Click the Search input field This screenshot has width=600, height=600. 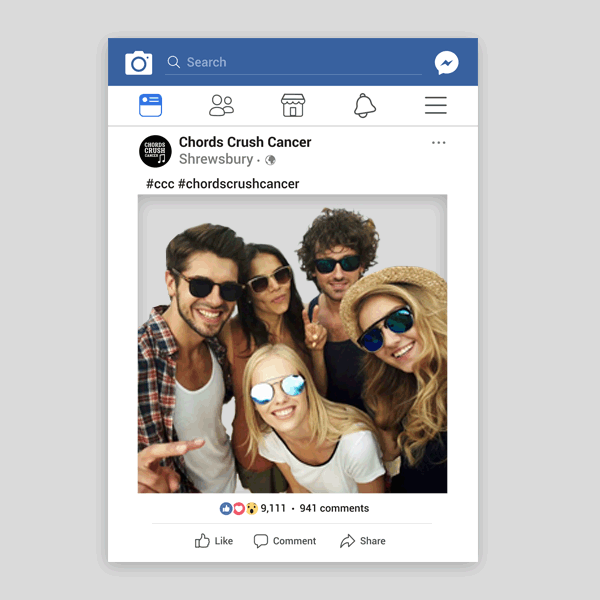click(293, 62)
